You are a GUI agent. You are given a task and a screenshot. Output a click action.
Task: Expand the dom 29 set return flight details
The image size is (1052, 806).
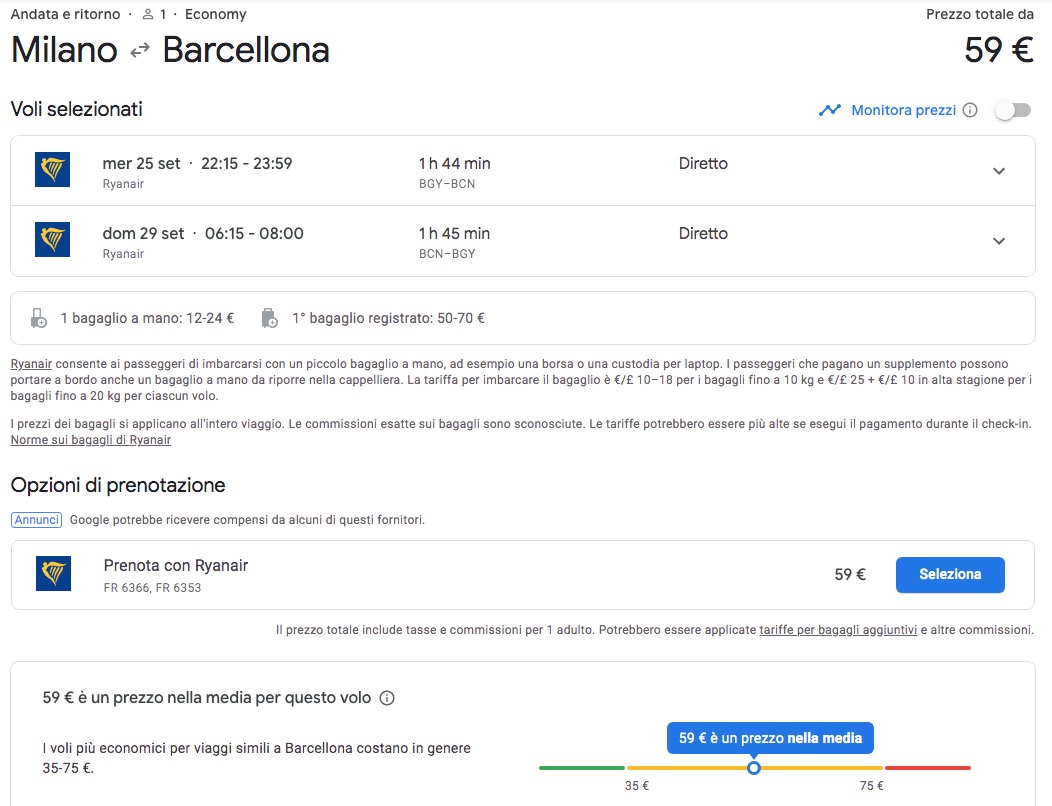tap(998, 241)
